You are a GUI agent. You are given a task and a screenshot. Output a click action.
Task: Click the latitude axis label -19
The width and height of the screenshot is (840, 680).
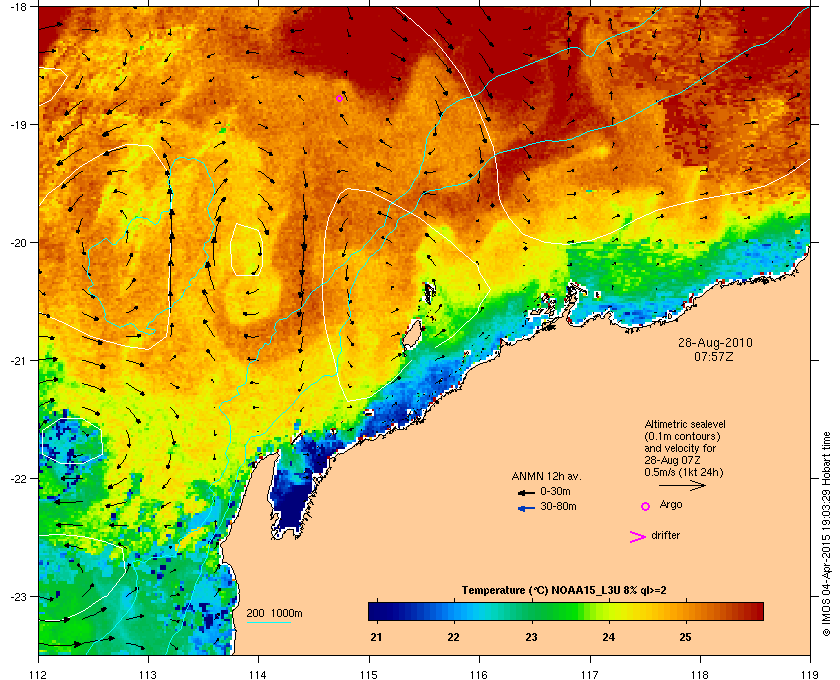[x=18, y=124]
